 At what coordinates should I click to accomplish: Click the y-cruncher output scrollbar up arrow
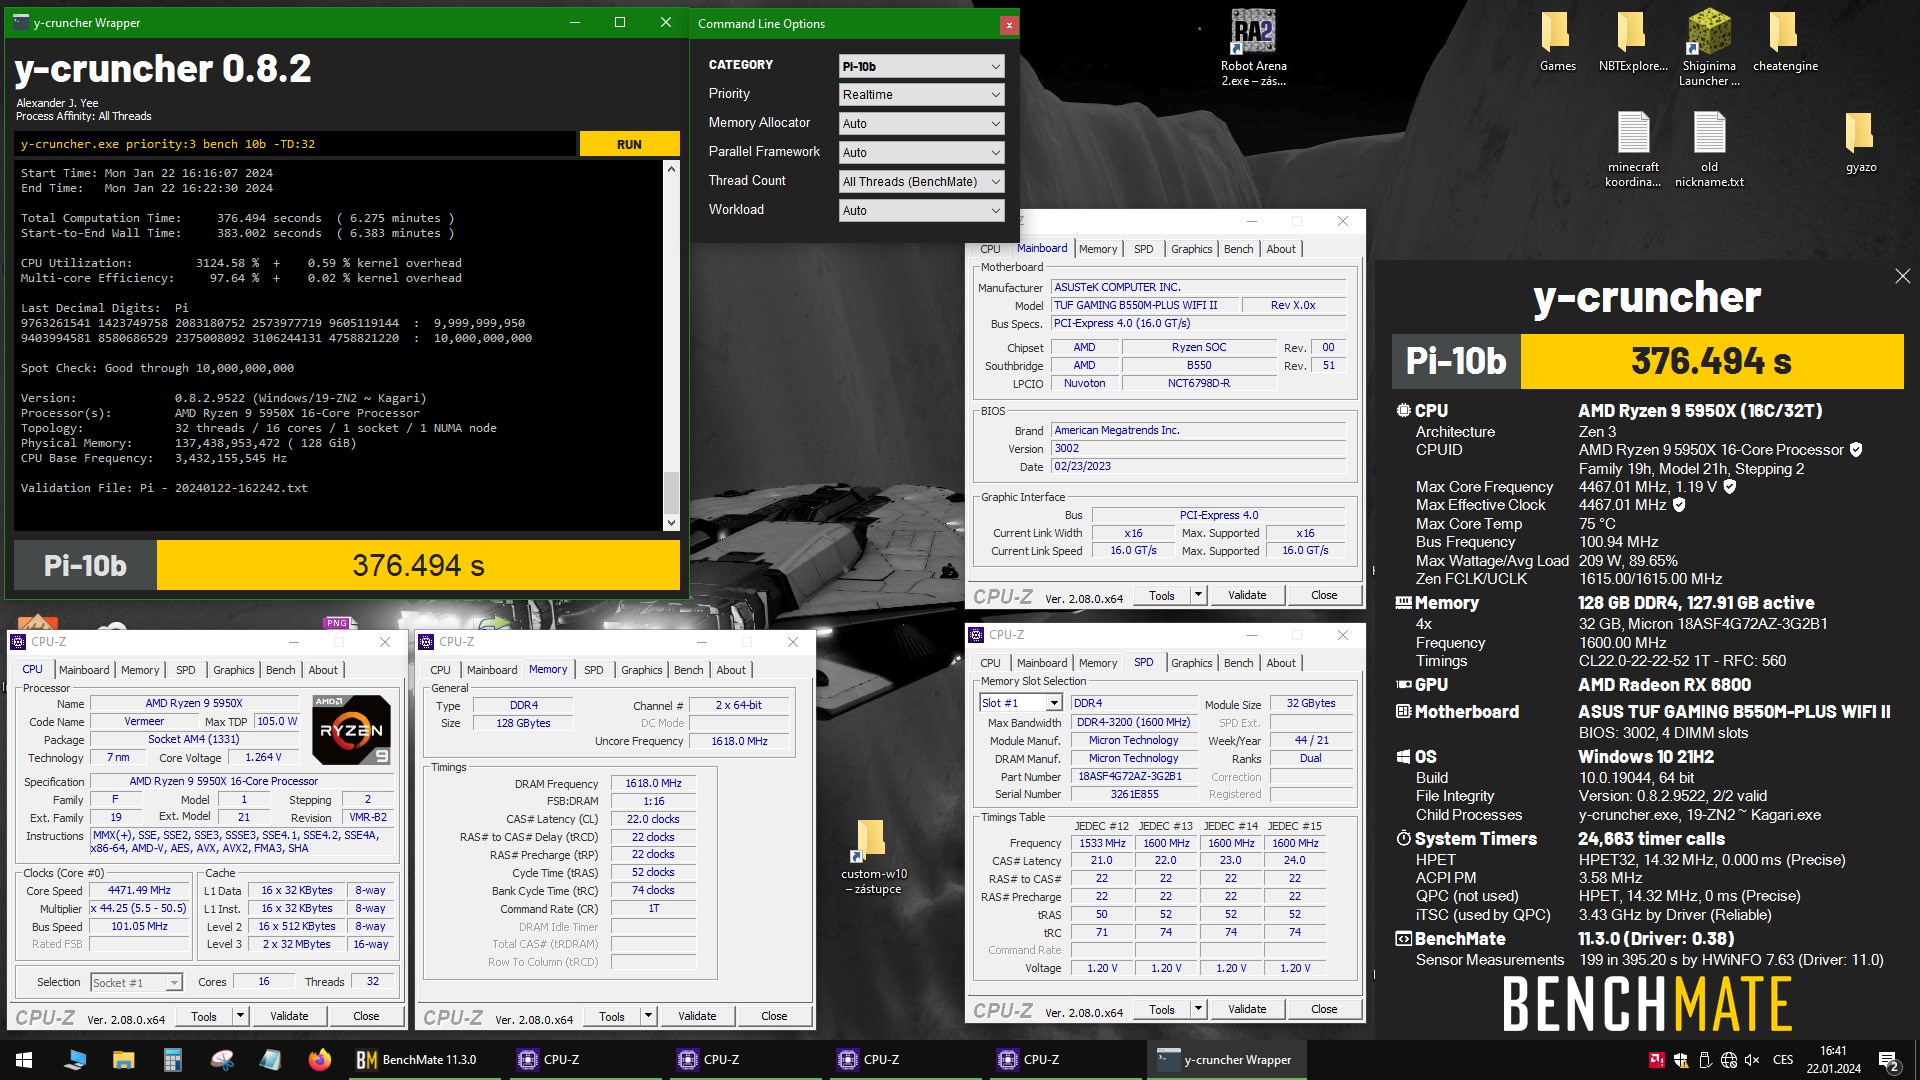point(671,169)
